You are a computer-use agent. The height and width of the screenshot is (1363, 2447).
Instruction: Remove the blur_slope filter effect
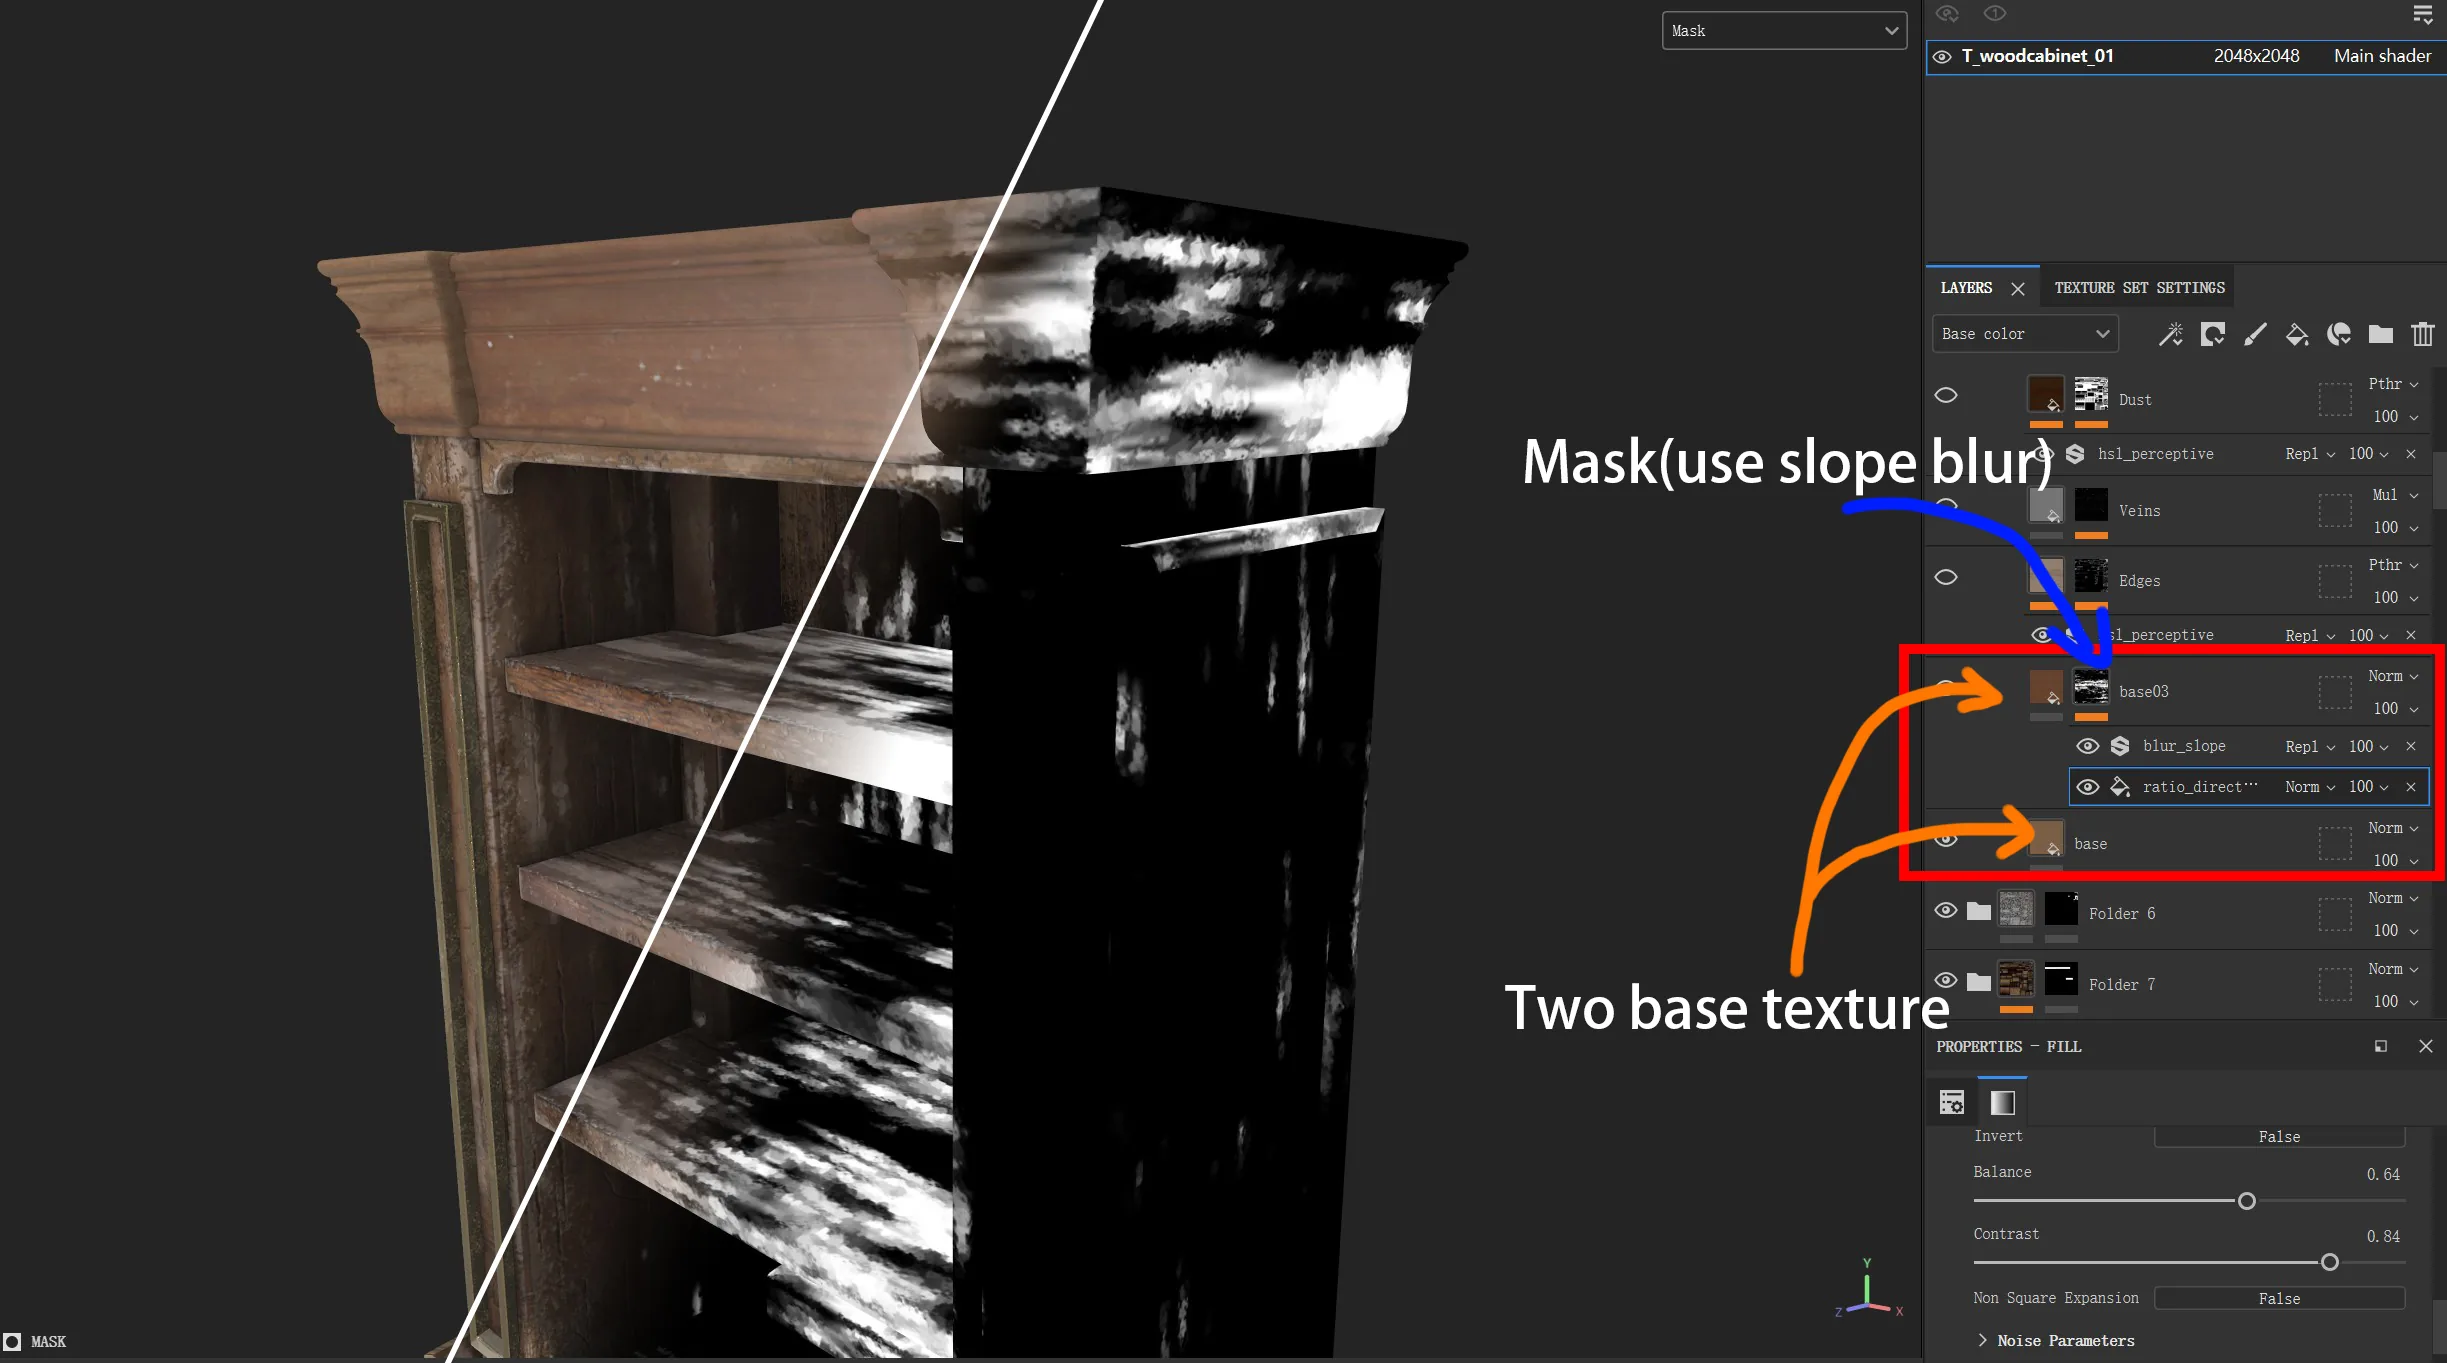pyautogui.click(x=2411, y=746)
